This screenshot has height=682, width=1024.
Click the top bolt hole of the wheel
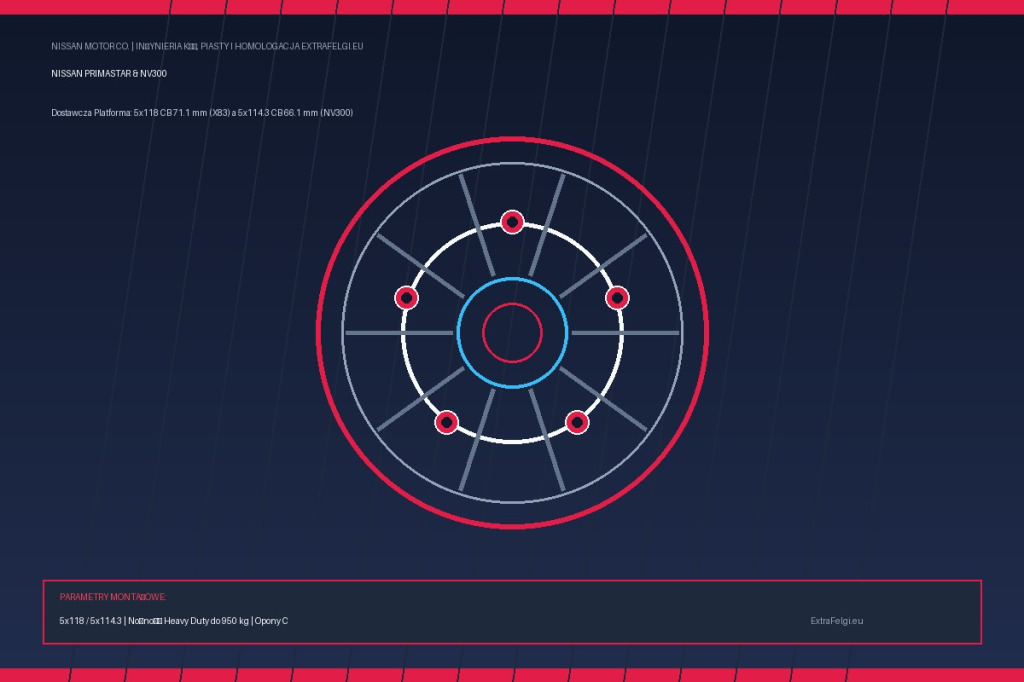[513, 222]
